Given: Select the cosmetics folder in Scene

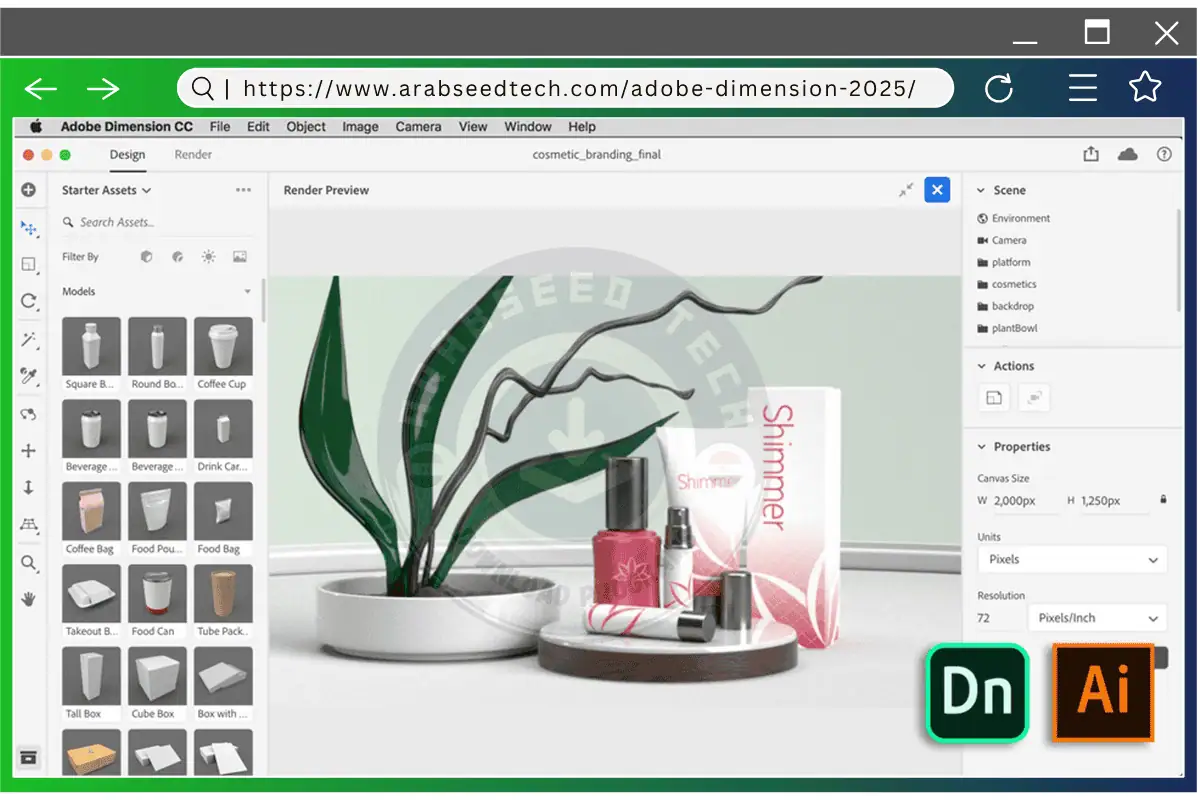Looking at the screenshot, I should tap(1013, 284).
